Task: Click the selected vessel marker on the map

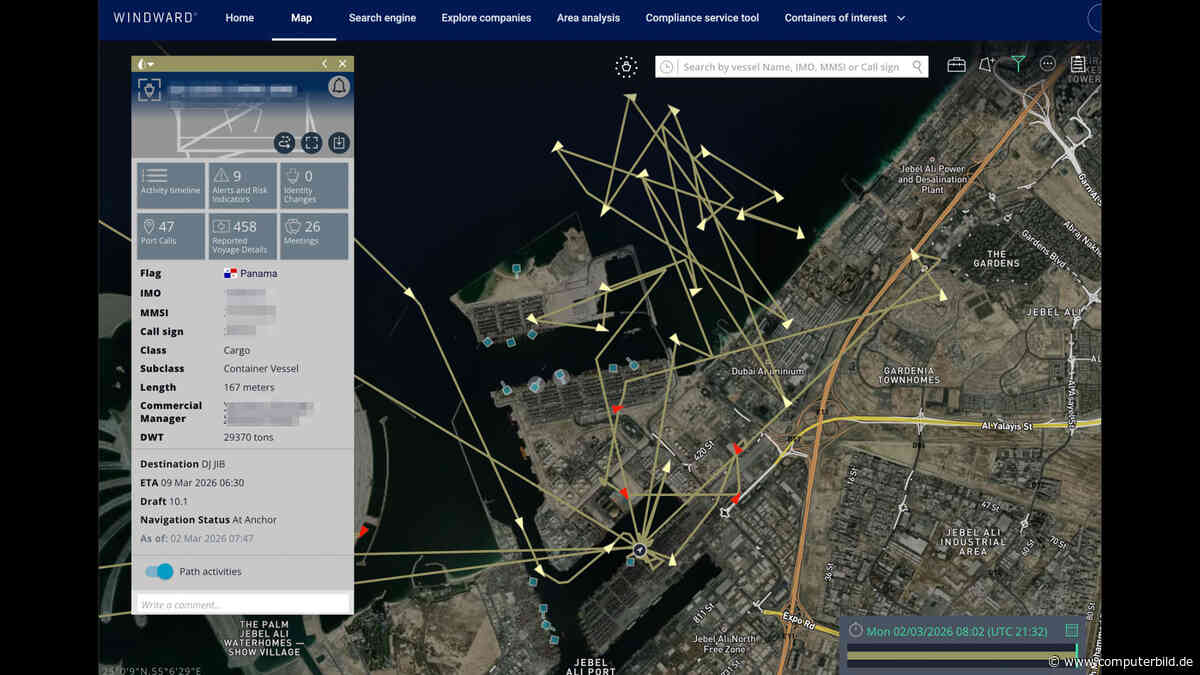Action: point(640,550)
